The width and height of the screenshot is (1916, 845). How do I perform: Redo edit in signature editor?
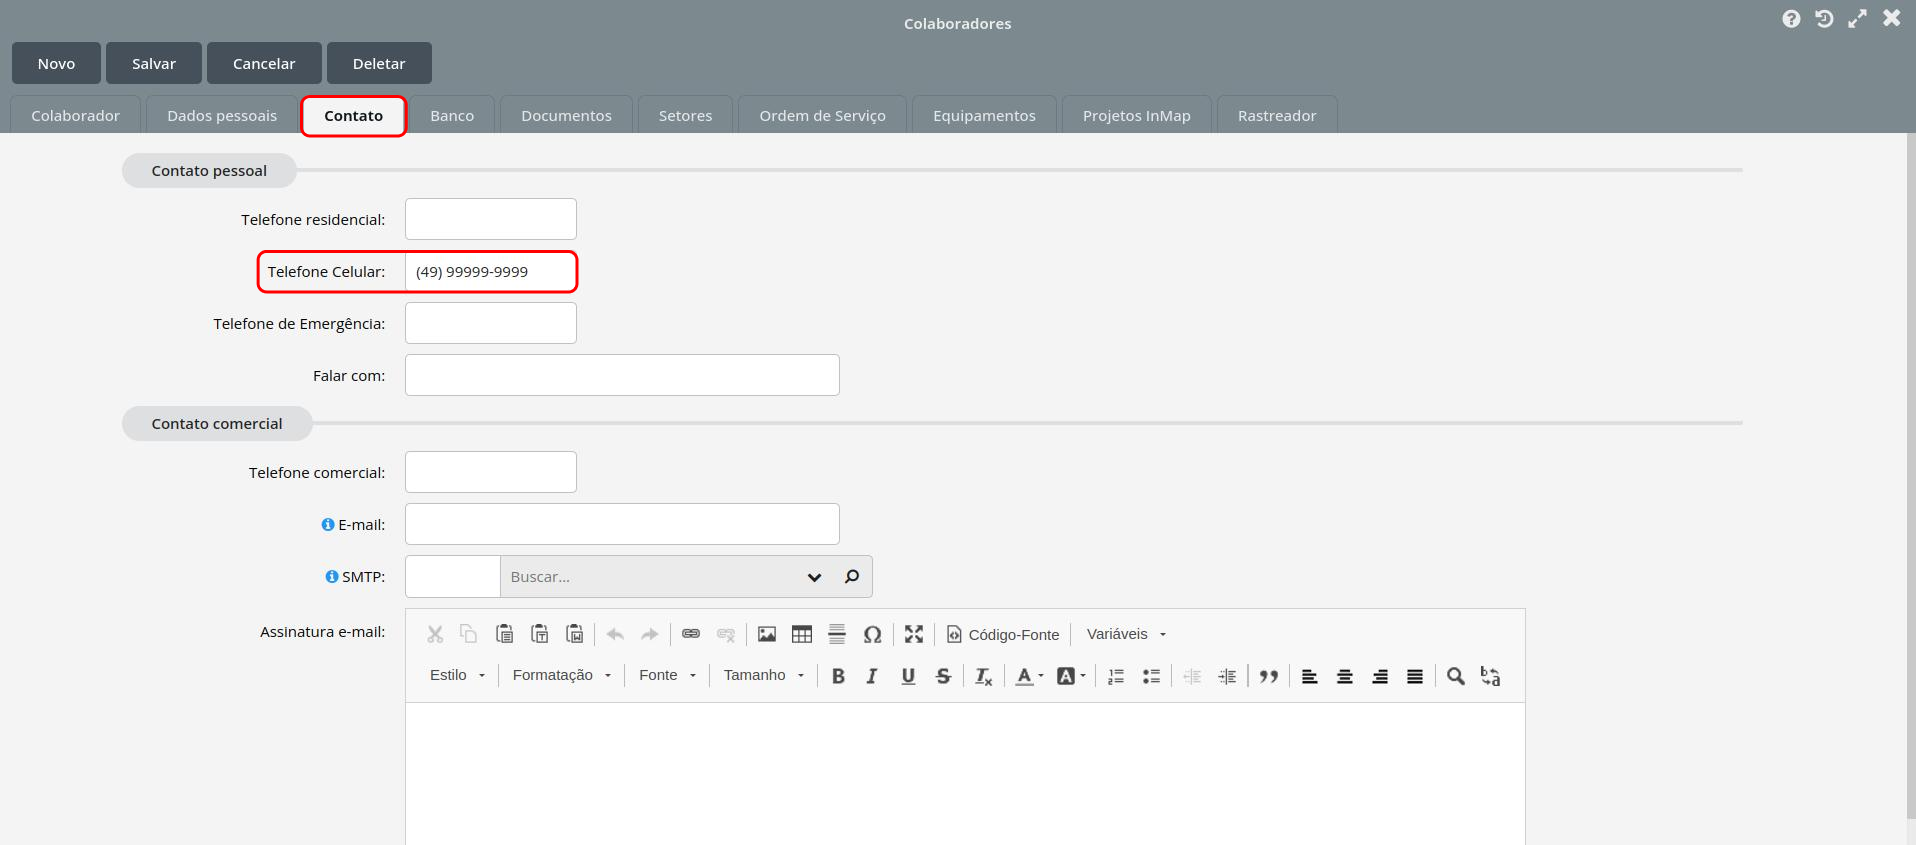(650, 634)
